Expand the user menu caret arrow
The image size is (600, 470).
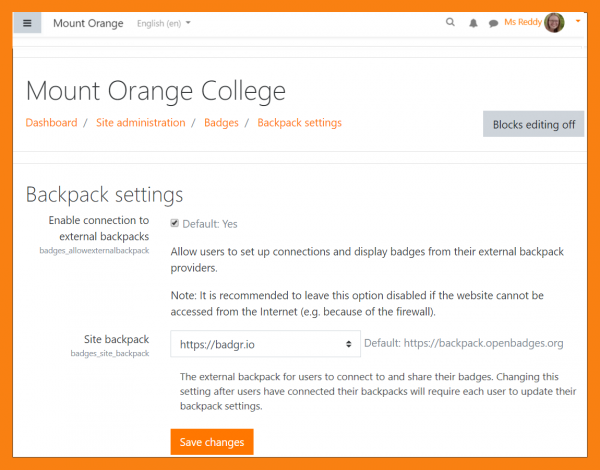click(578, 21)
